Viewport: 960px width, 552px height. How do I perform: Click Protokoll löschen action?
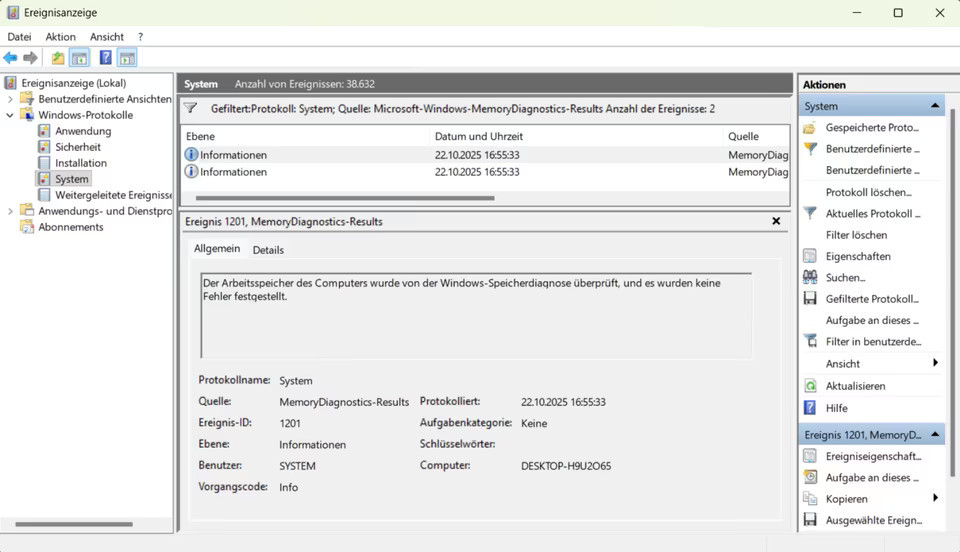(x=868, y=192)
